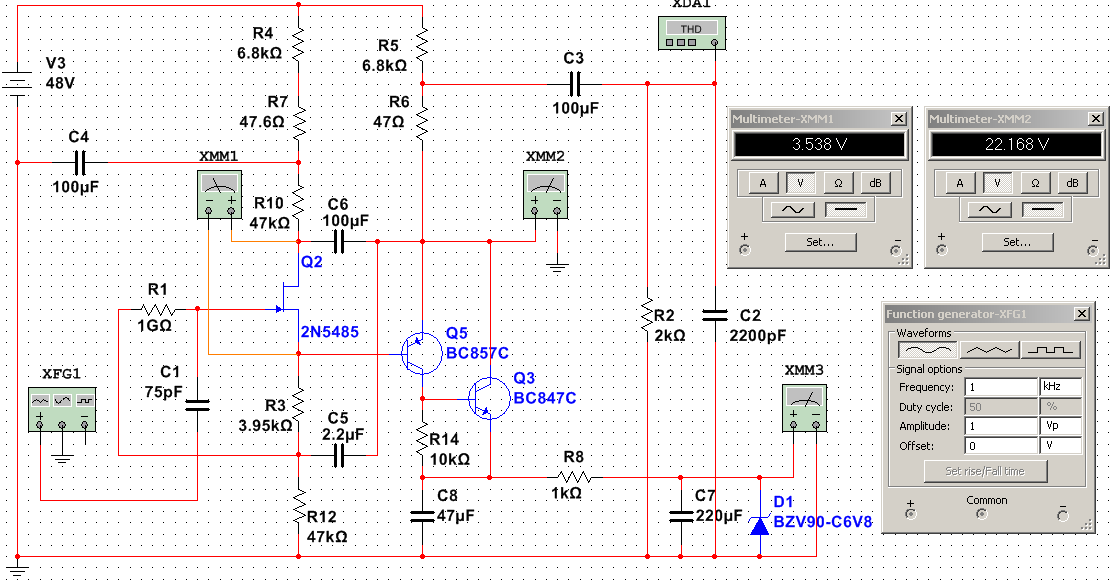Click the Amplitude value field
The image size is (1116, 581).
tap(1001, 426)
